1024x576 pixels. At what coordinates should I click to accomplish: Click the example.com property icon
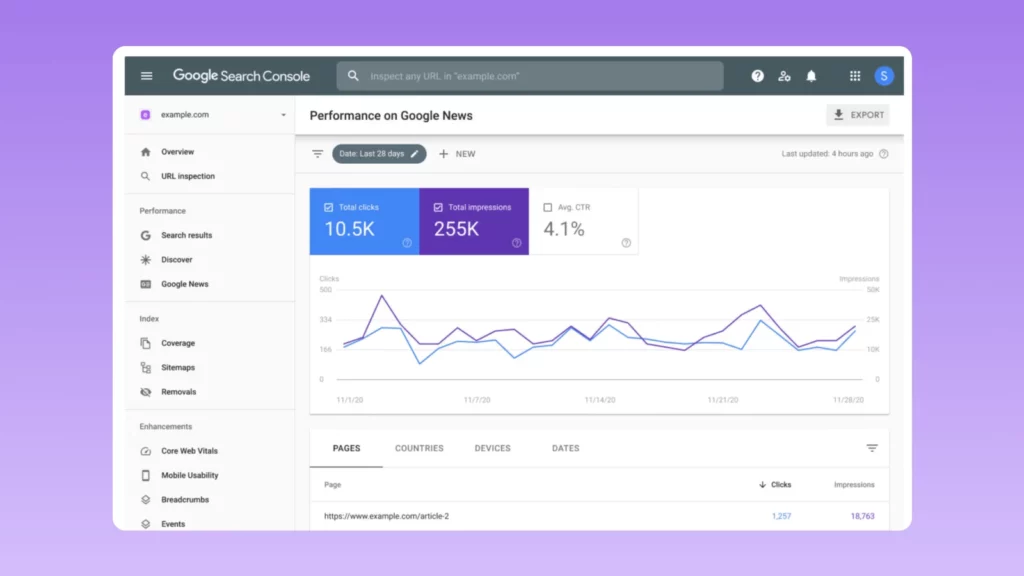coord(145,115)
